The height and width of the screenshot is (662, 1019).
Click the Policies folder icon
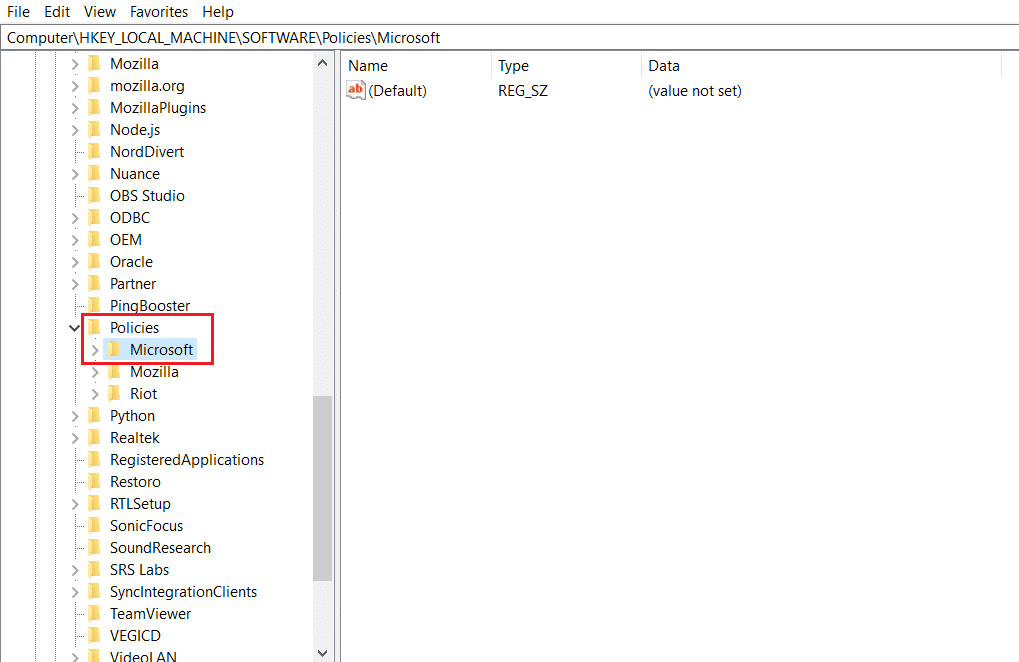[94, 327]
